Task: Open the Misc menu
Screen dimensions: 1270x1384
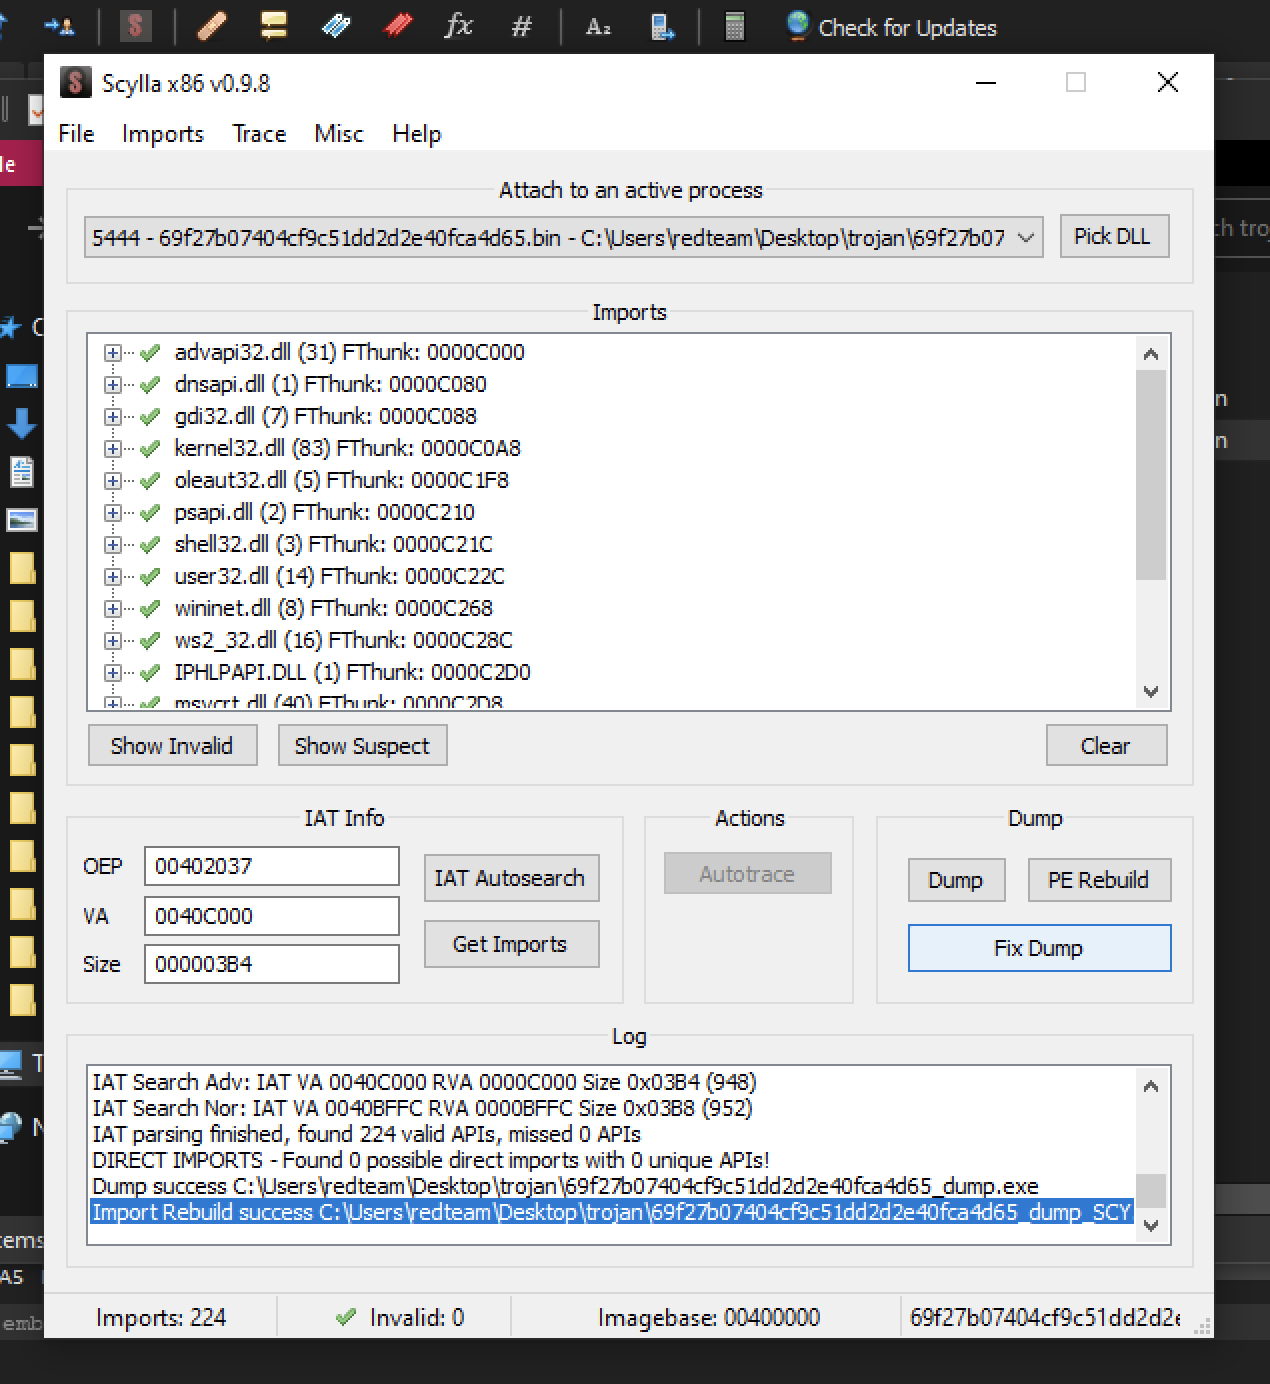Action: (x=339, y=134)
